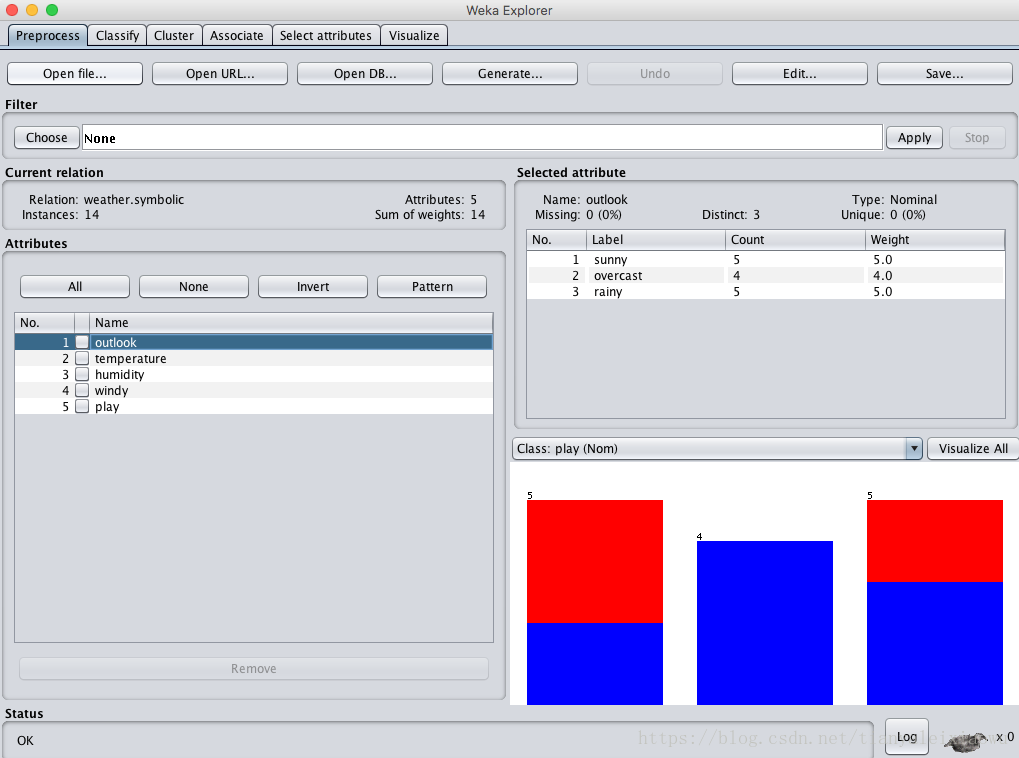
Task: Select All attributes button
Action: tap(75, 287)
